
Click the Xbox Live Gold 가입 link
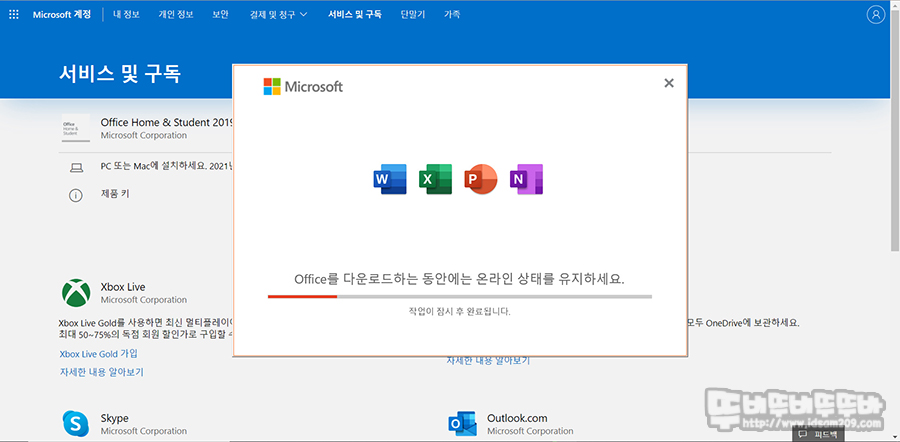(x=99, y=354)
